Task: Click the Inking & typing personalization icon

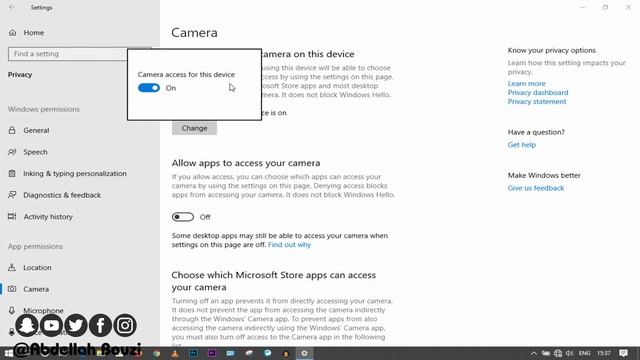Action: (x=12, y=173)
